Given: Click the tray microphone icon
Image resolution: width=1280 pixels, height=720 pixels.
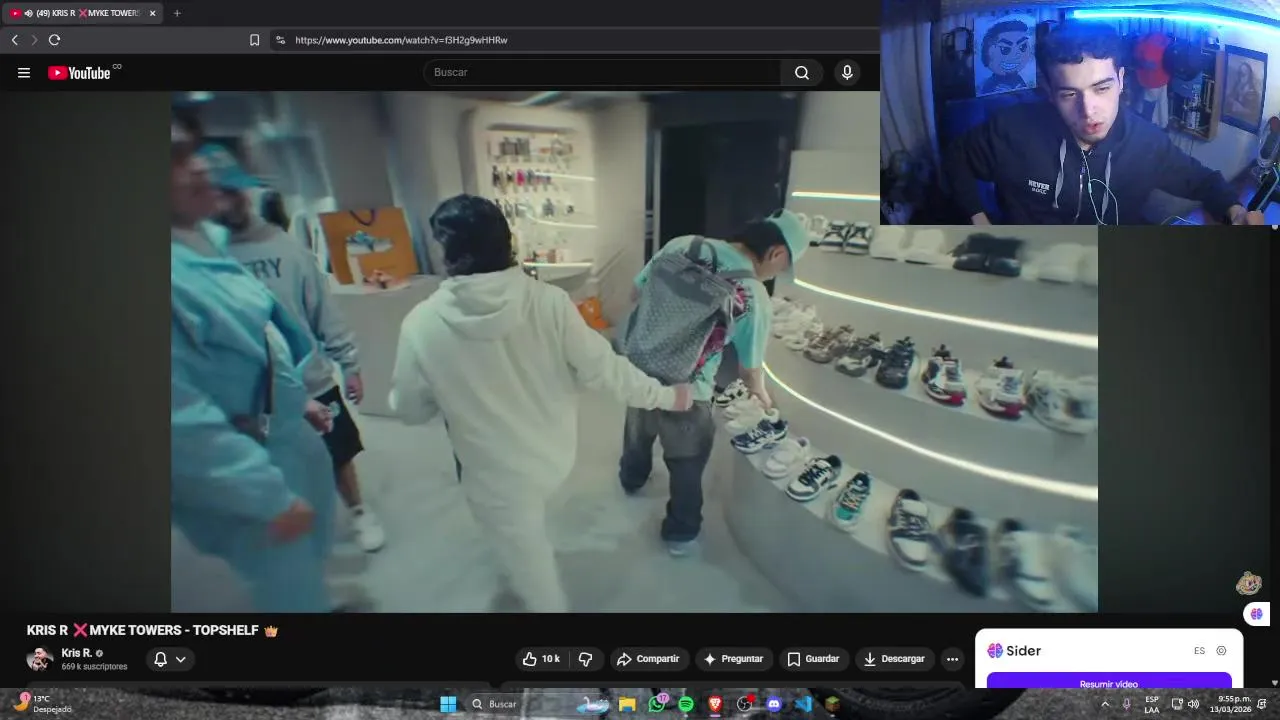Looking at the screenshot, I should click(1127, 704).
